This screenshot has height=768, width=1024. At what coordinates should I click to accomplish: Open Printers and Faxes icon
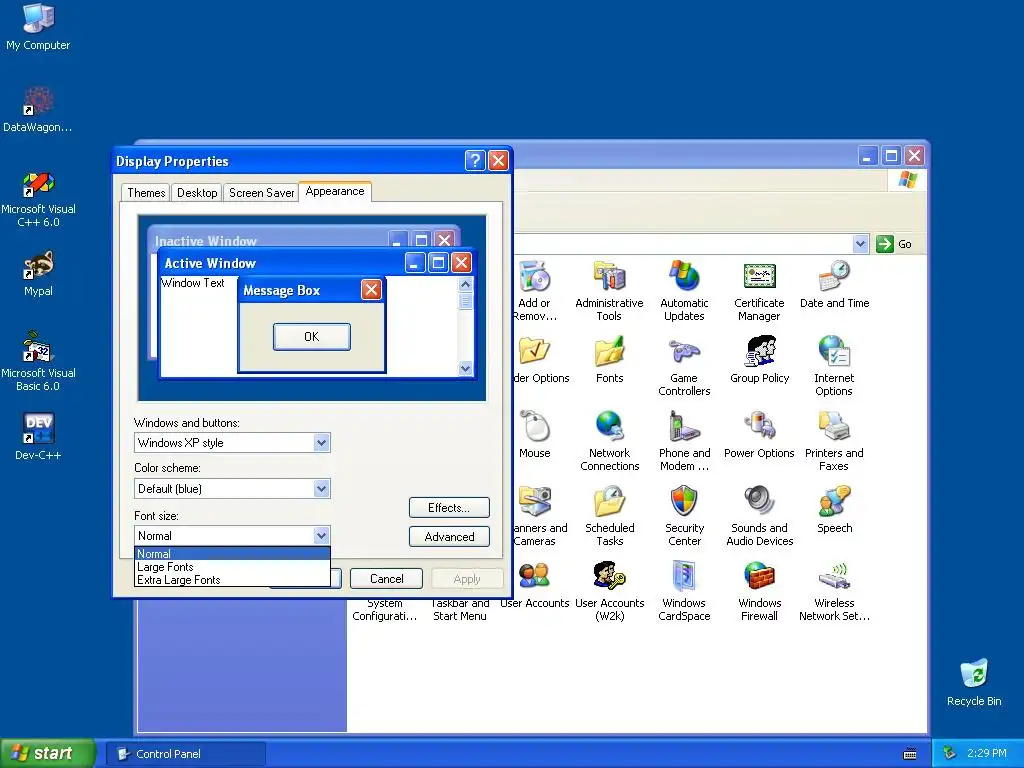coord(834,441)
